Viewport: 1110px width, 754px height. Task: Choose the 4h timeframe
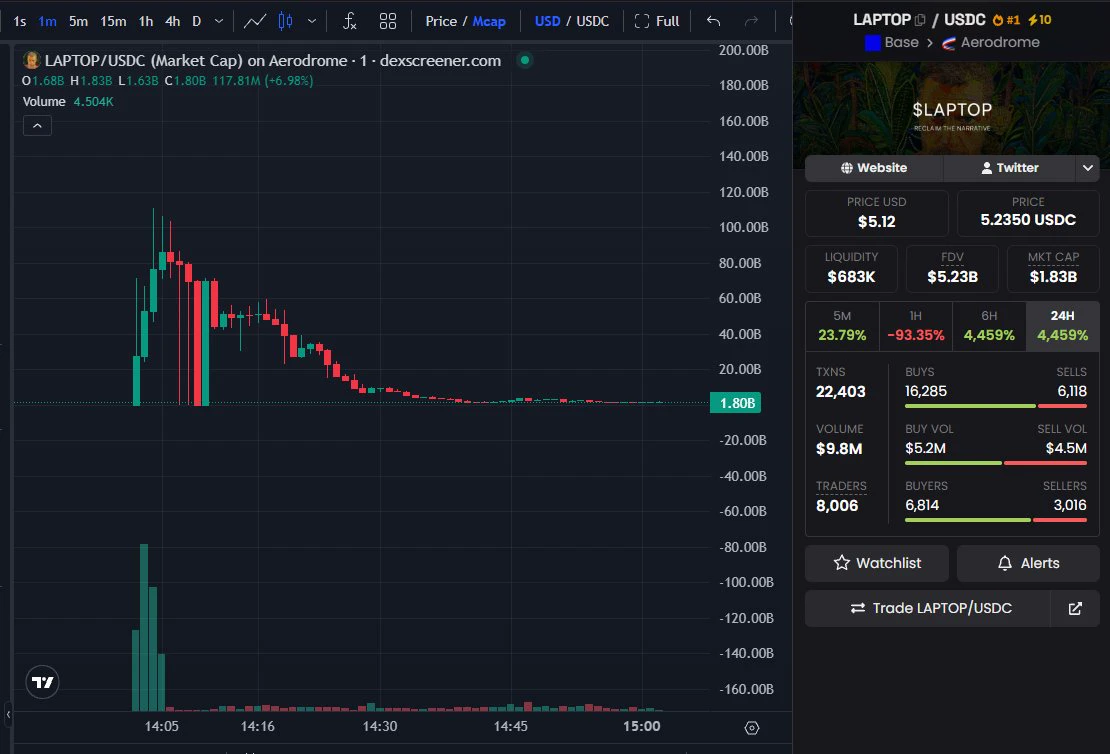point(173,21)
